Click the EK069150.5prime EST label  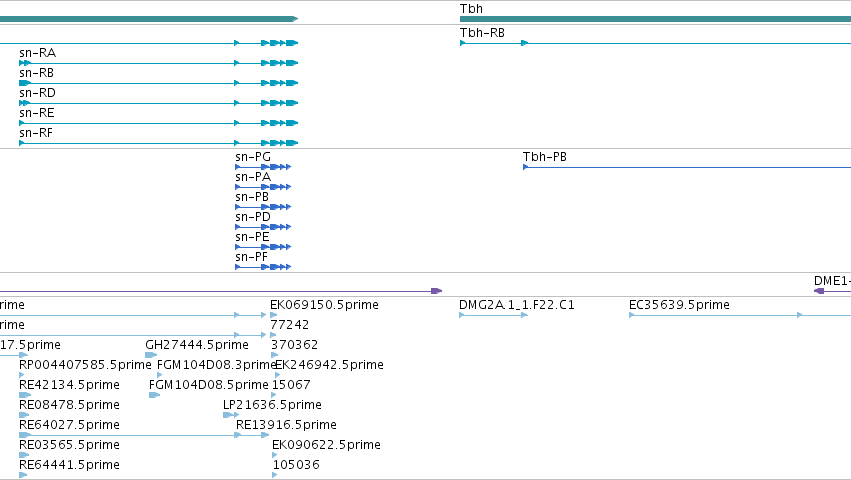point(325,305)
